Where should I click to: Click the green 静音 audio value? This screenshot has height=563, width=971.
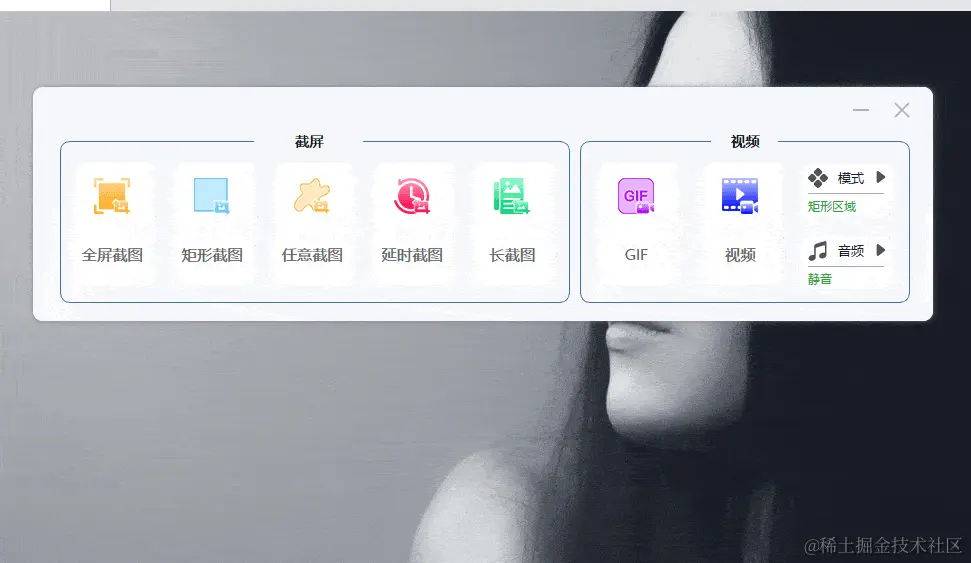coord(819,279)
